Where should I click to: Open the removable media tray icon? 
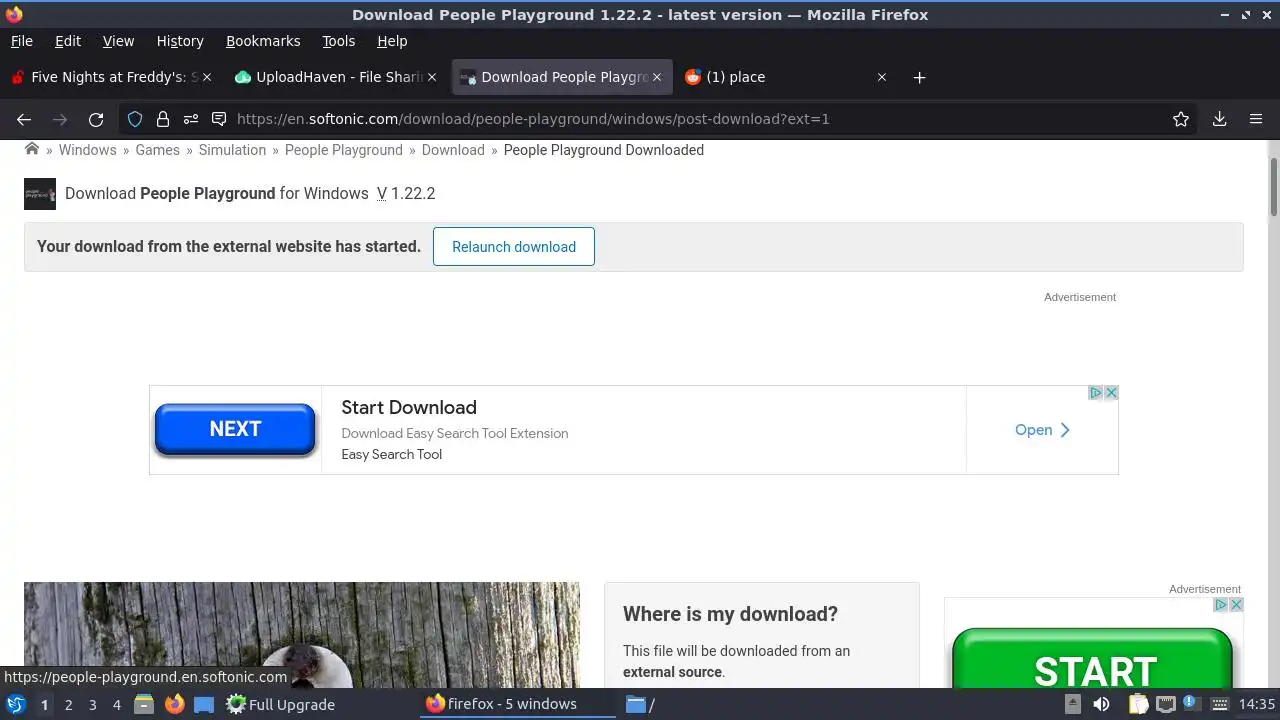1072,704
